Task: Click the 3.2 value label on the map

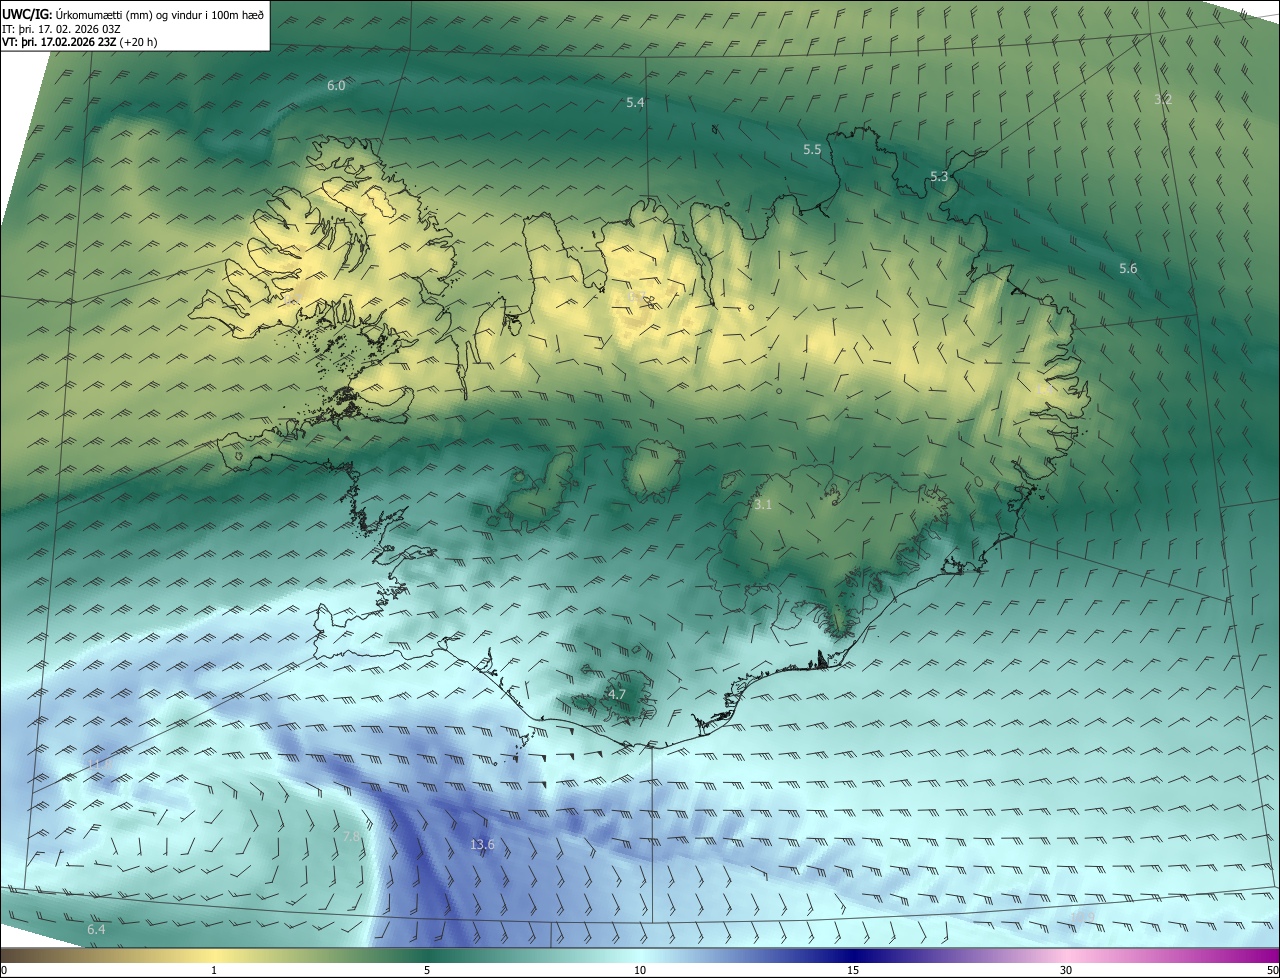Action: pyautogui.click(x=1163, y=99)
